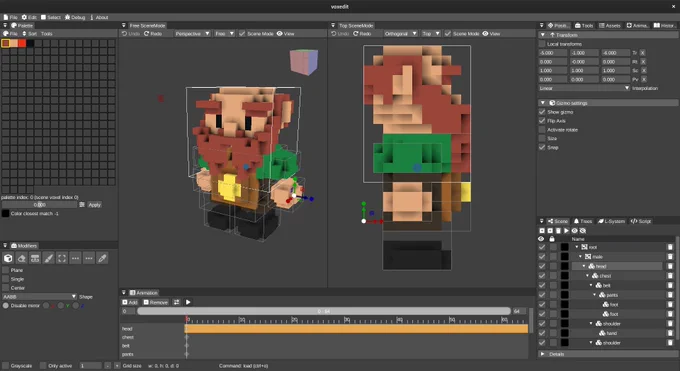Select the erase modifier tool

[22, 258]
